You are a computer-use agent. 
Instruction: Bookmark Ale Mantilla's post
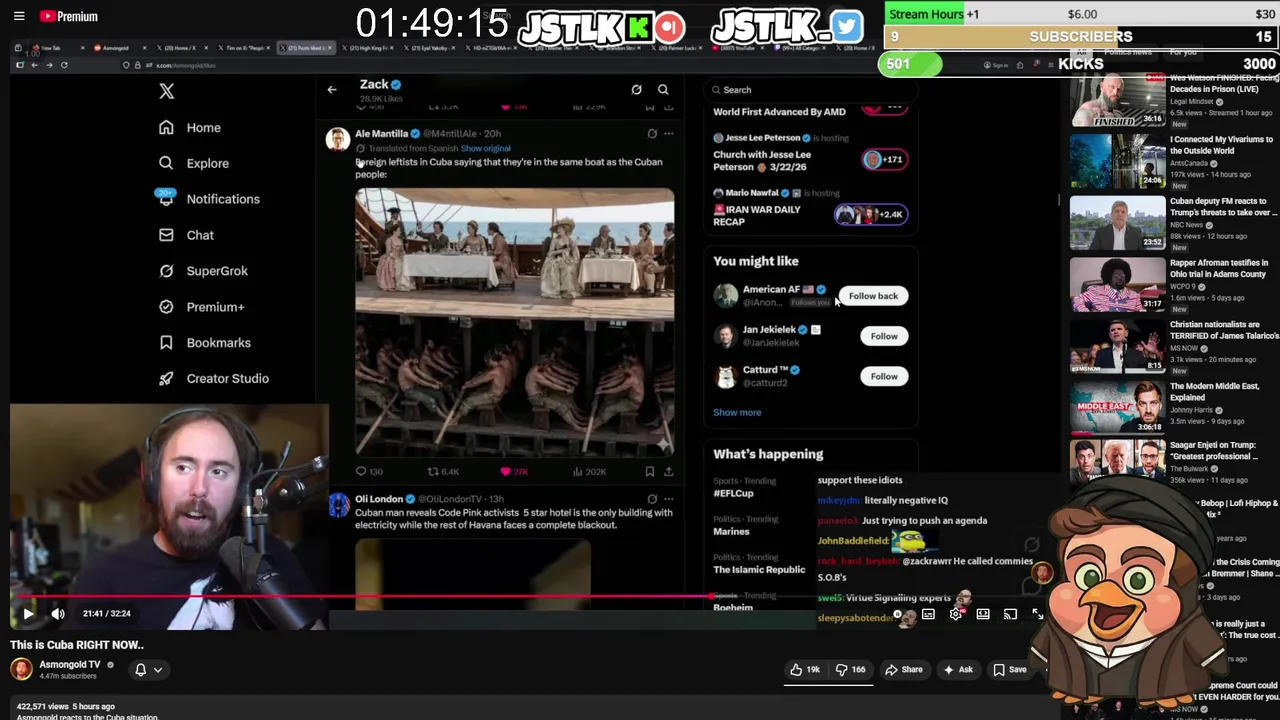click(650, 472)
